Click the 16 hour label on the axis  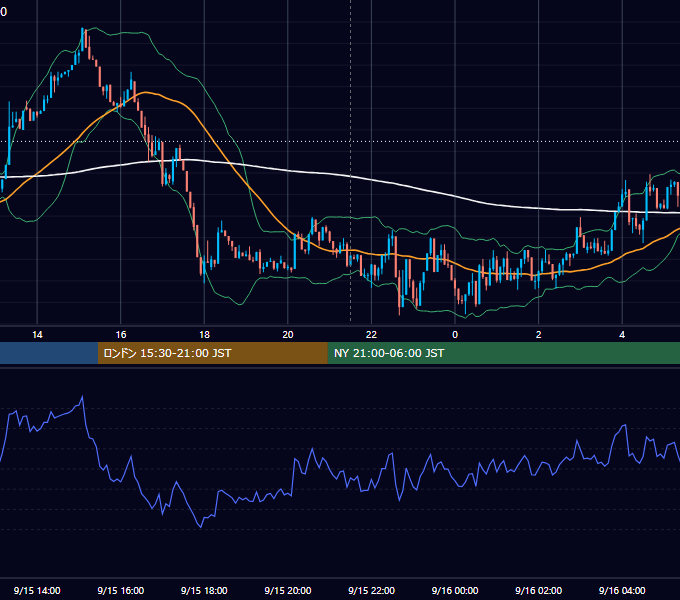tap(121, 335)
